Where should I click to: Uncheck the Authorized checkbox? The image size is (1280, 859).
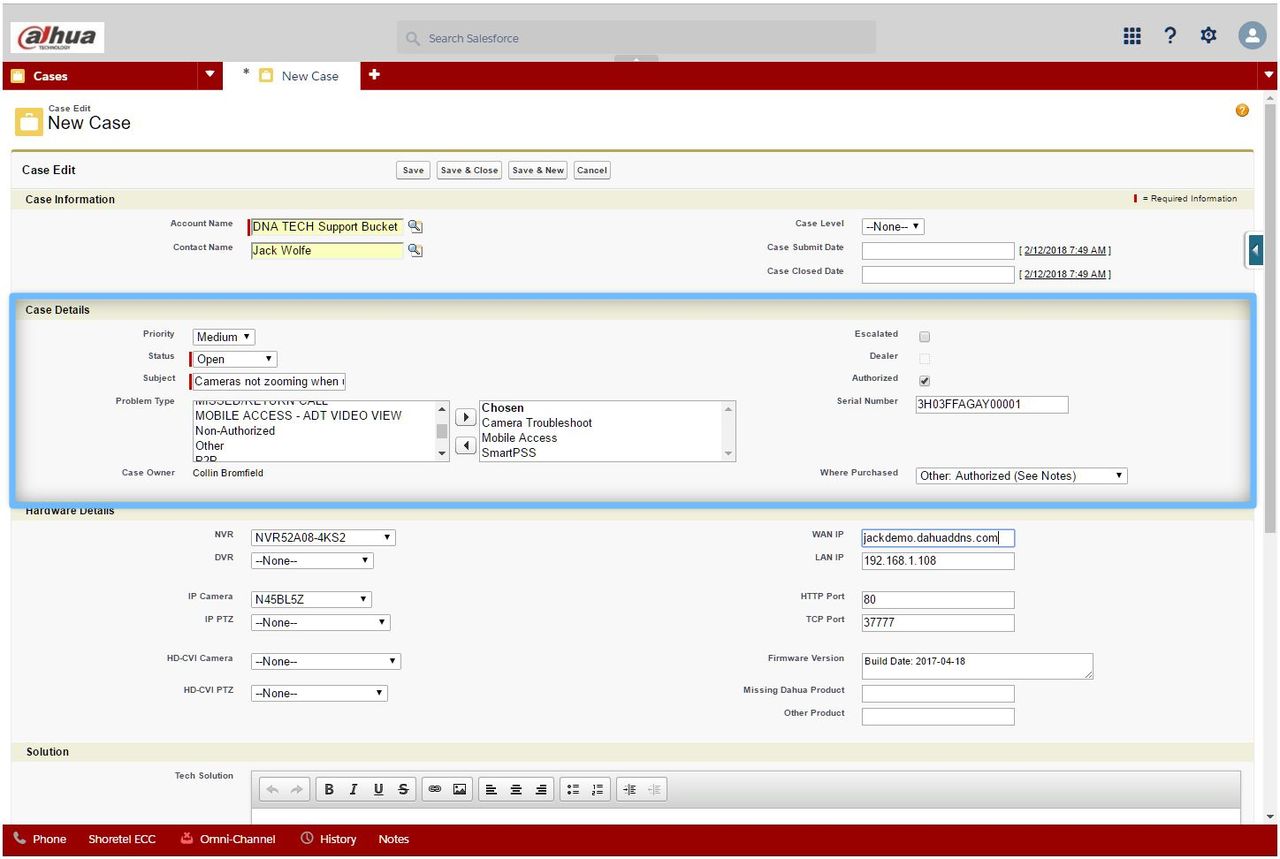[924, 381]
